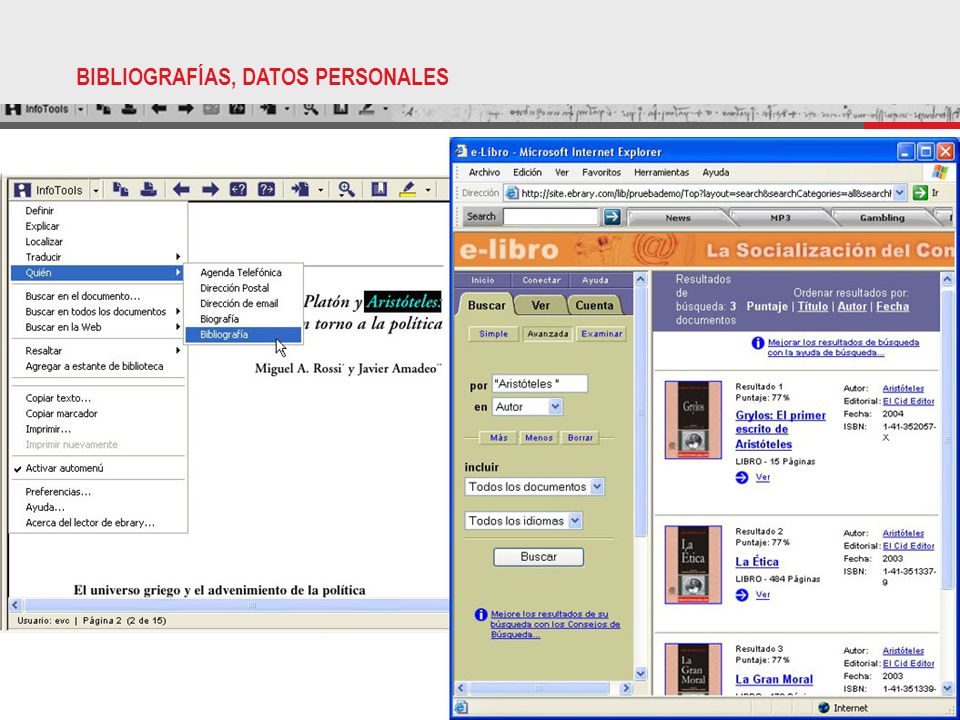The height and width of the screenshot is (720, 960).
Task: Click the go-to-page icon in reader toolbar
Action: tap(300, 190)
